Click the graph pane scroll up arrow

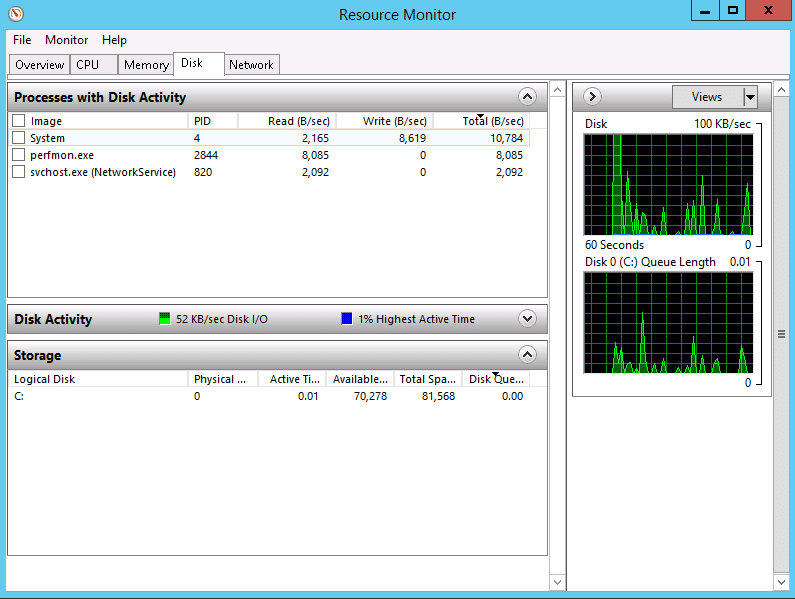781,90
